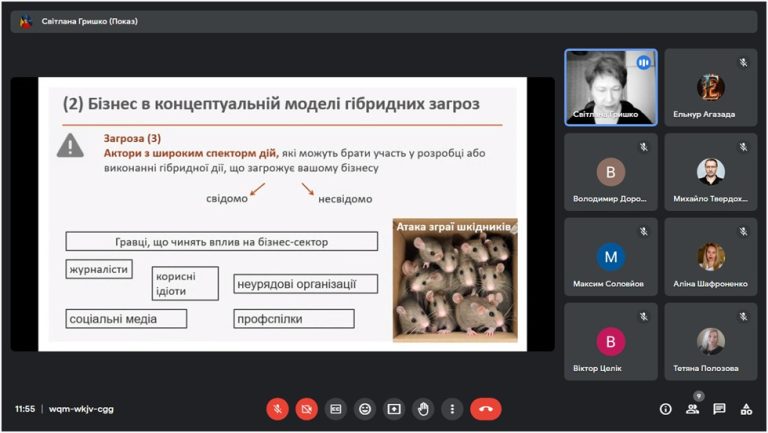Screen dimensions: 768x433
Task: Click pink B avatar of Віктор Целік
Action: [611, 341]
